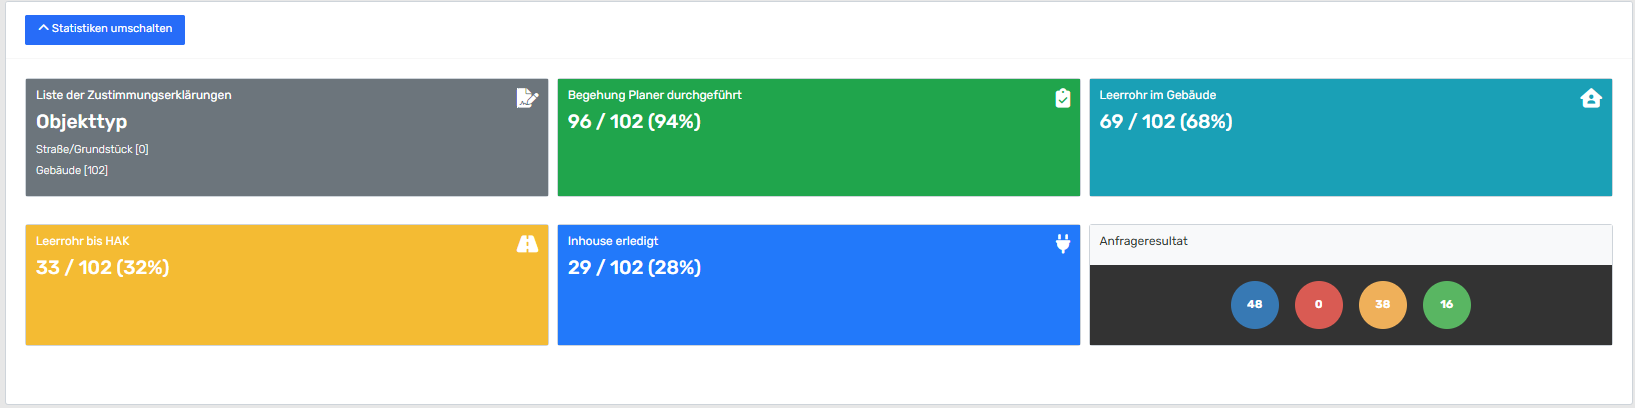The image size is (1635, 408).
Task: Click the clipboard check icon on Begehung card
Action: (1062, 98)
